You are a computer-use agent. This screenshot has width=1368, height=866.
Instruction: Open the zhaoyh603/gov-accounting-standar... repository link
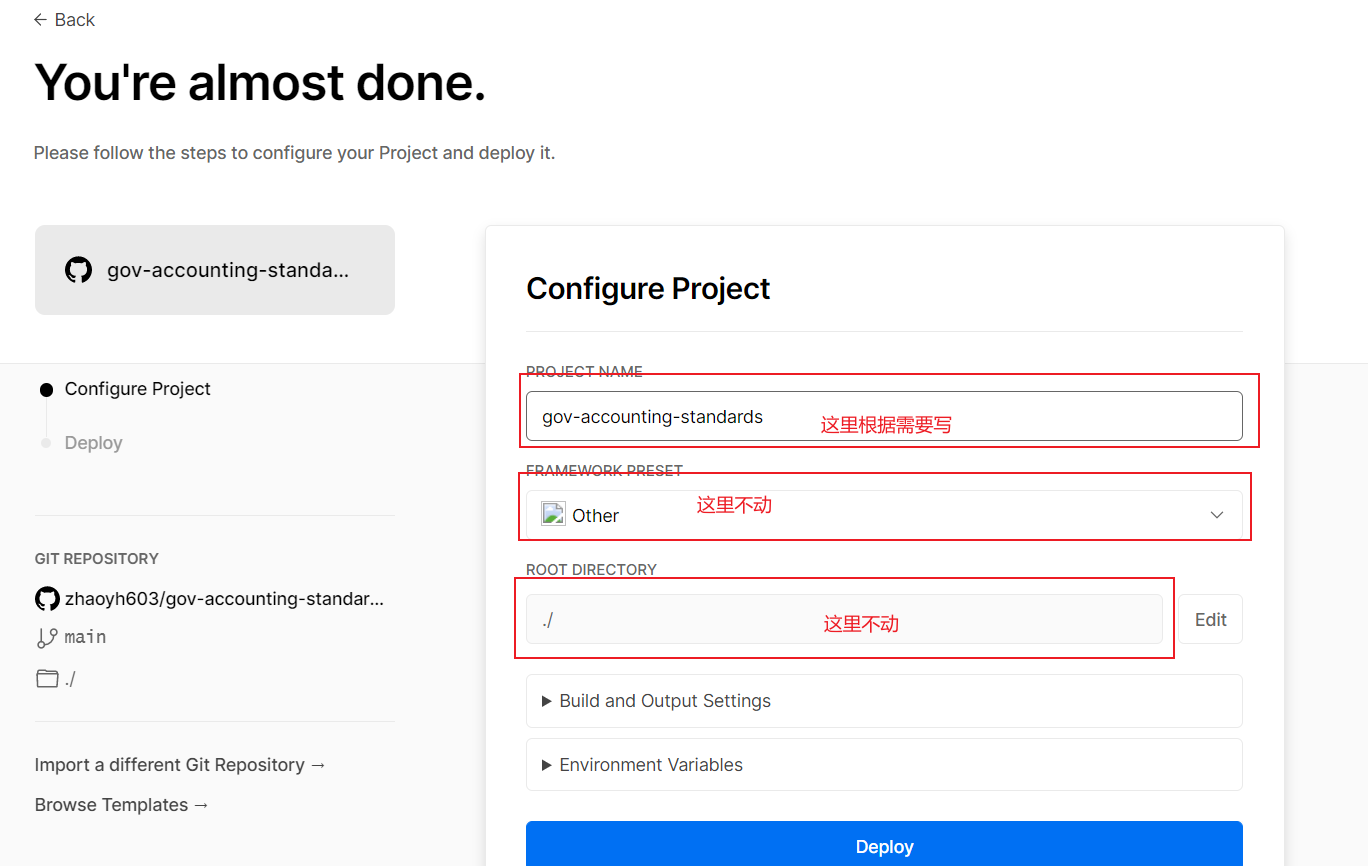coord(224,599)
